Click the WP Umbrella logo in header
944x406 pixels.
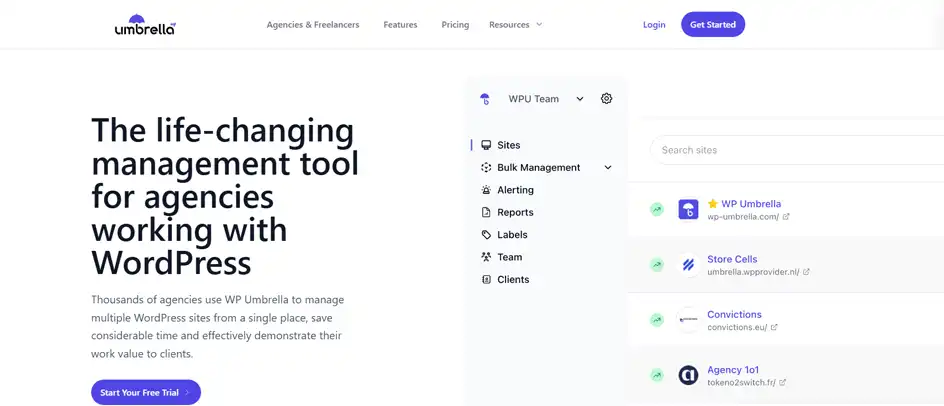(x=145, y=24)
